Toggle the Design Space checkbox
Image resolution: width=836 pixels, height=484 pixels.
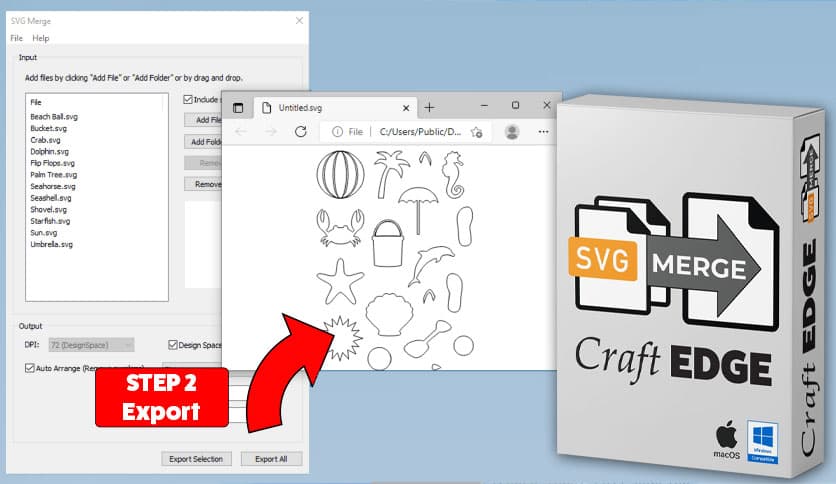coord(173,345)
